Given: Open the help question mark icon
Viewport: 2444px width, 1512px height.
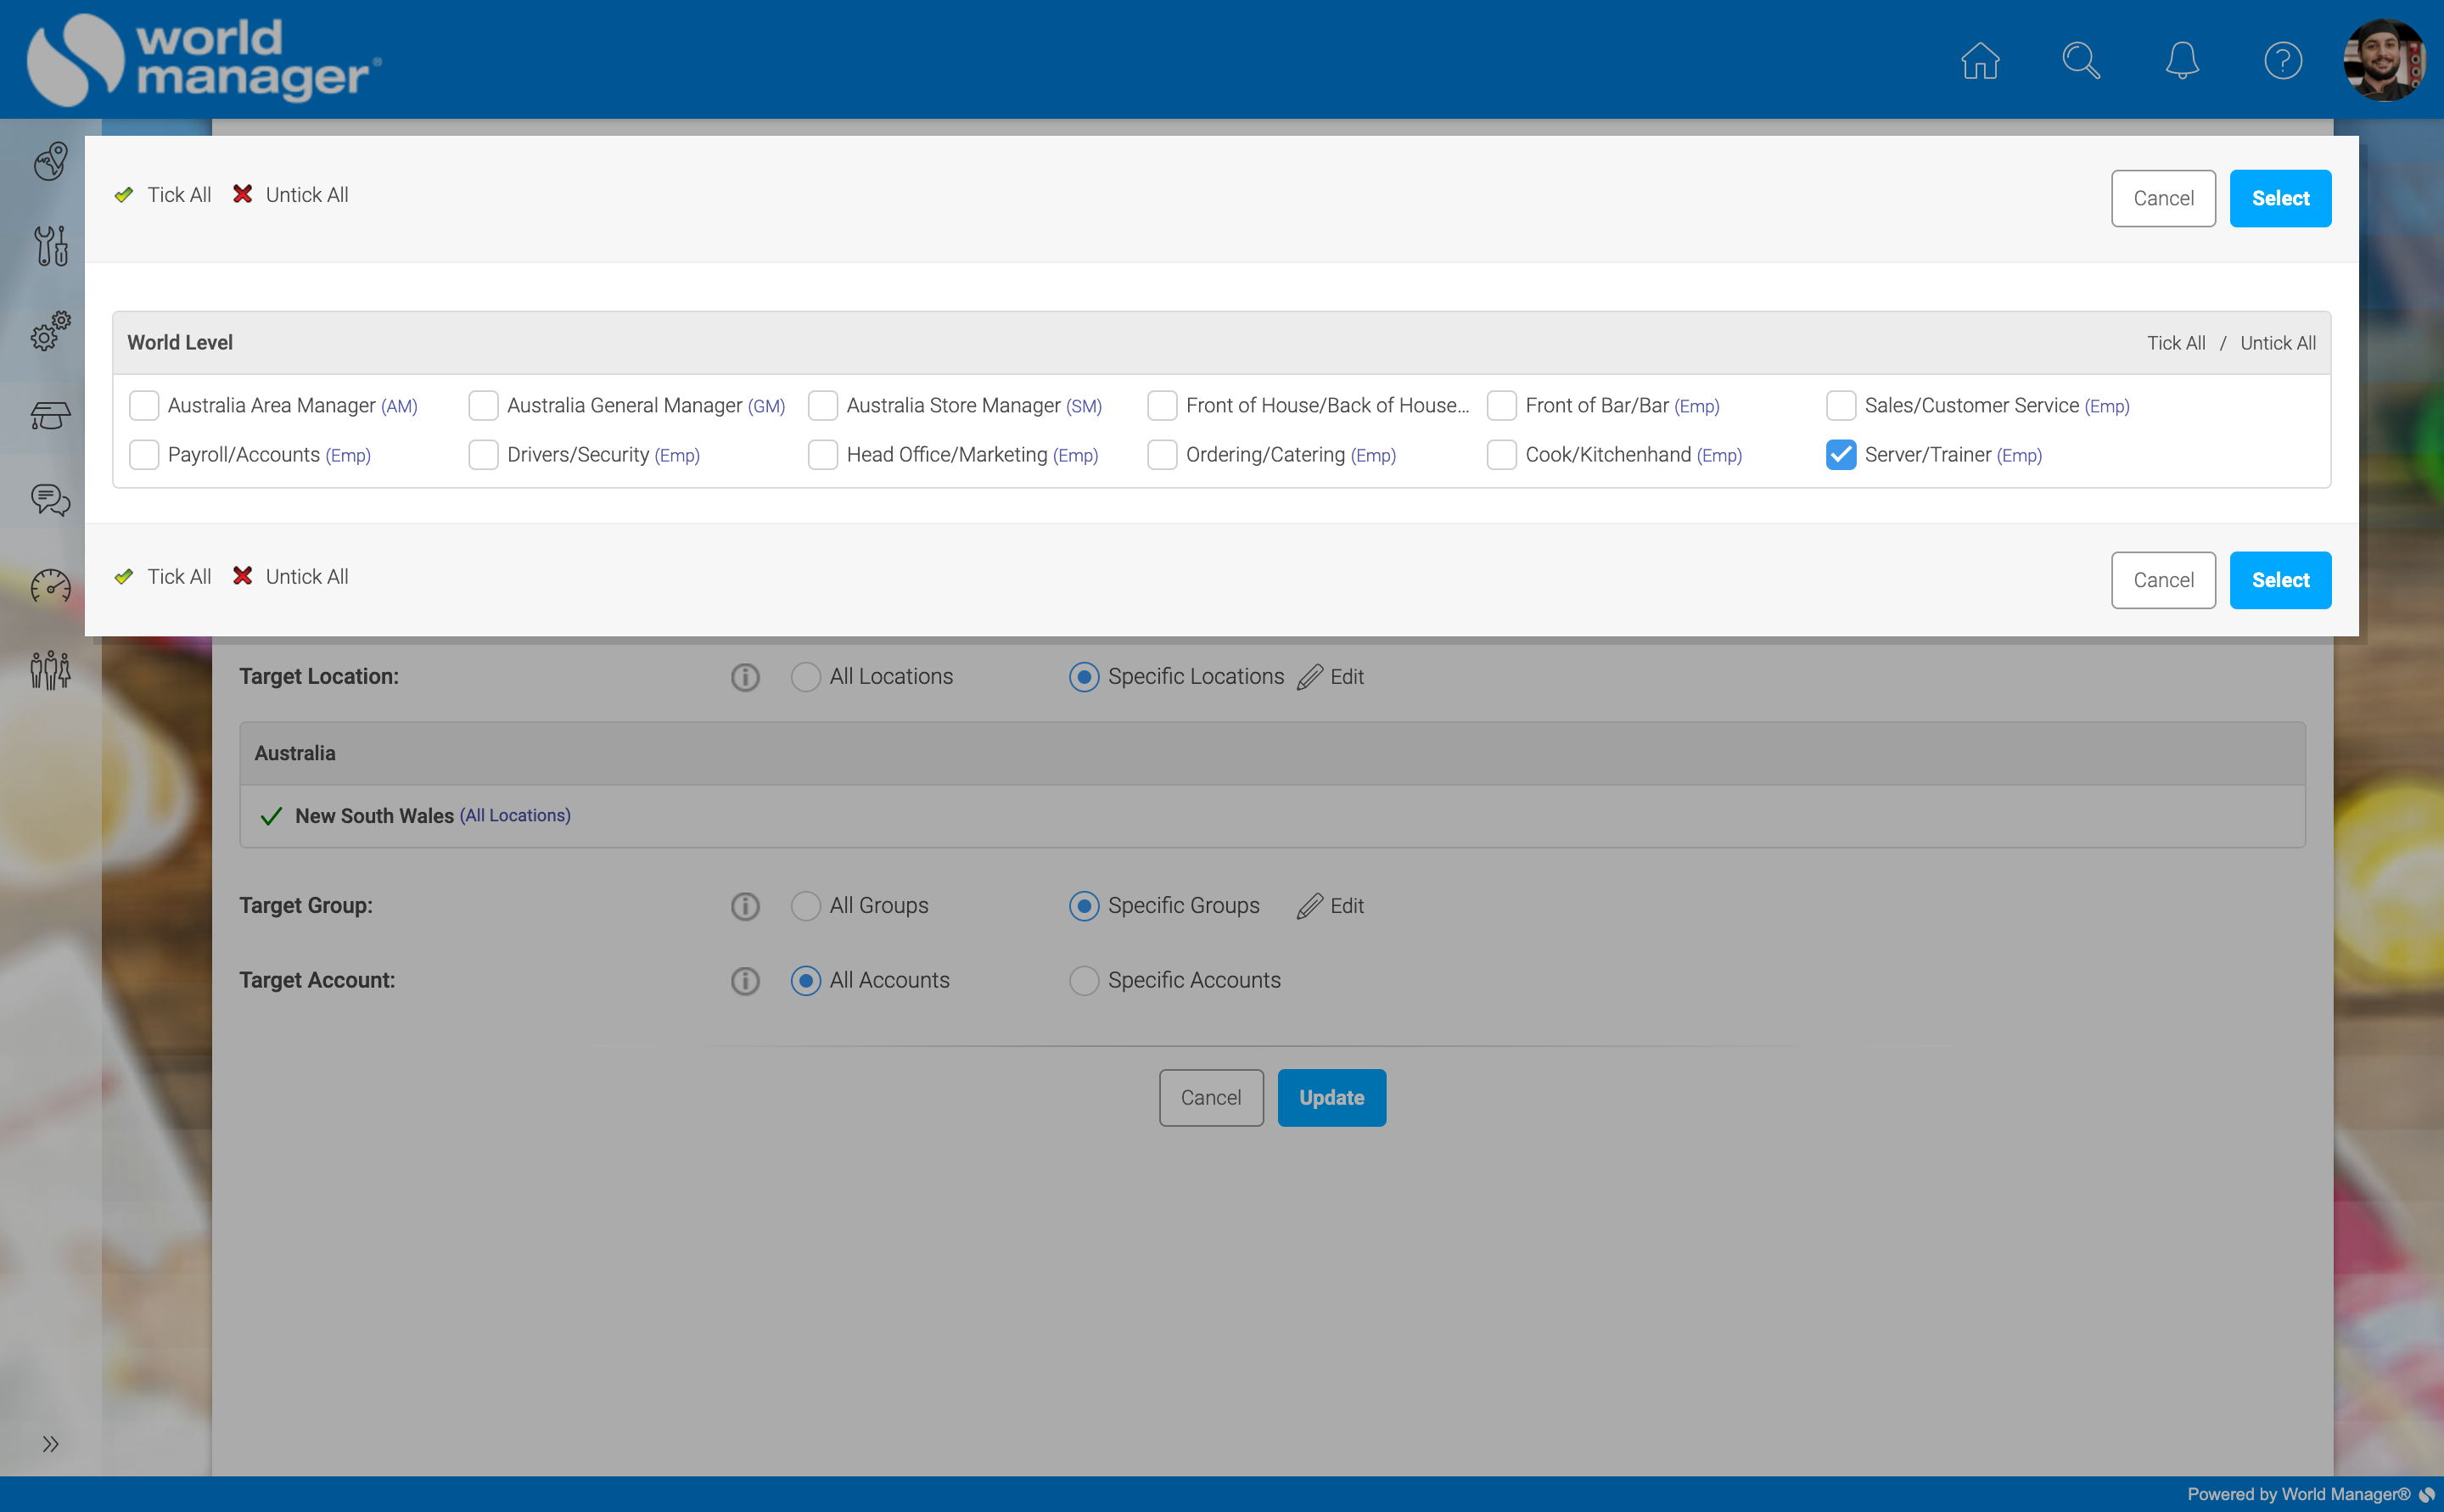Looking at the screenshot, I should [x=2282, y=61].
